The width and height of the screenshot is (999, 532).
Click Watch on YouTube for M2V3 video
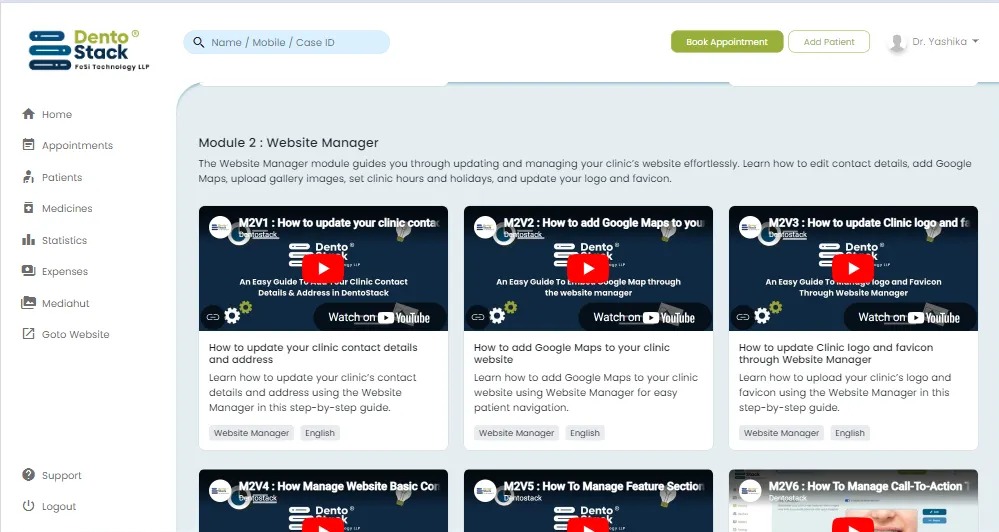pos(901,317)
